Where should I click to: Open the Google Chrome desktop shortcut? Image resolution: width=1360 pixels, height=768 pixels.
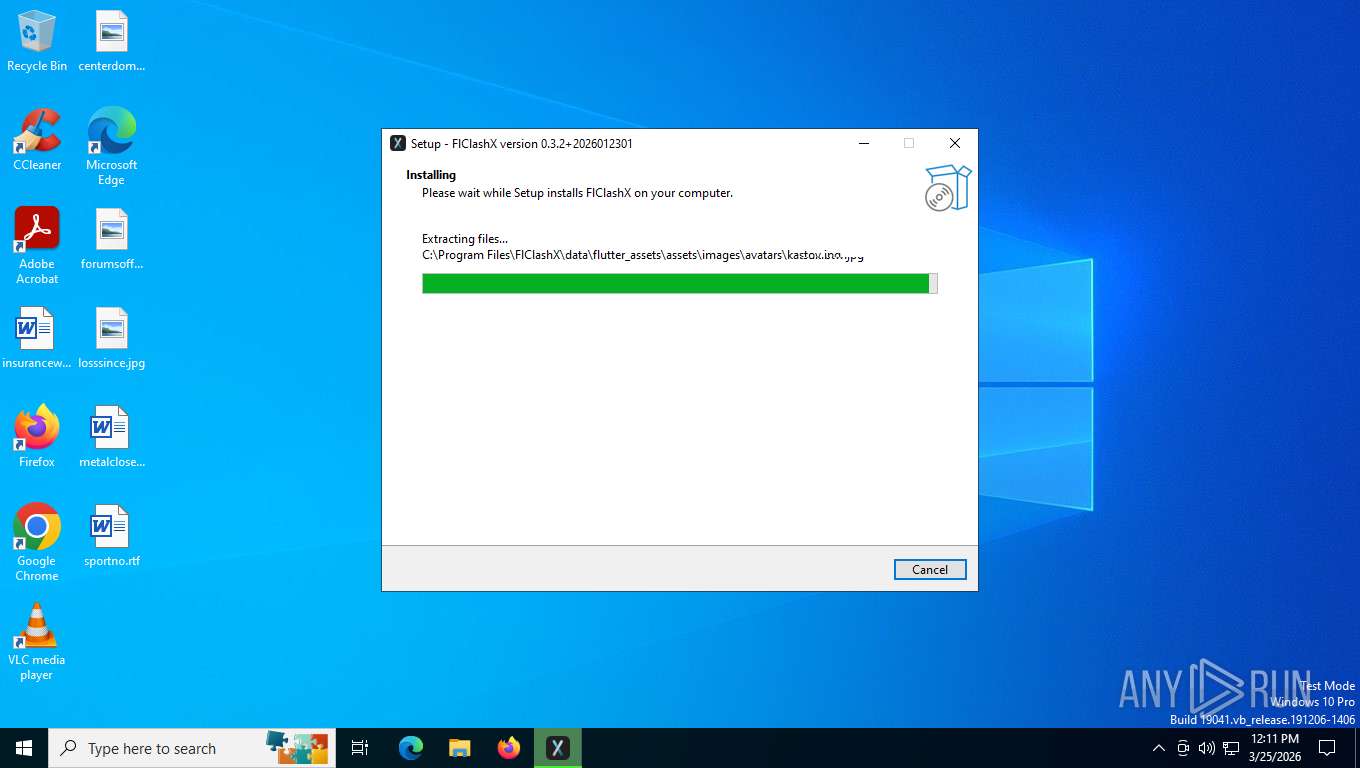(37, 542)
